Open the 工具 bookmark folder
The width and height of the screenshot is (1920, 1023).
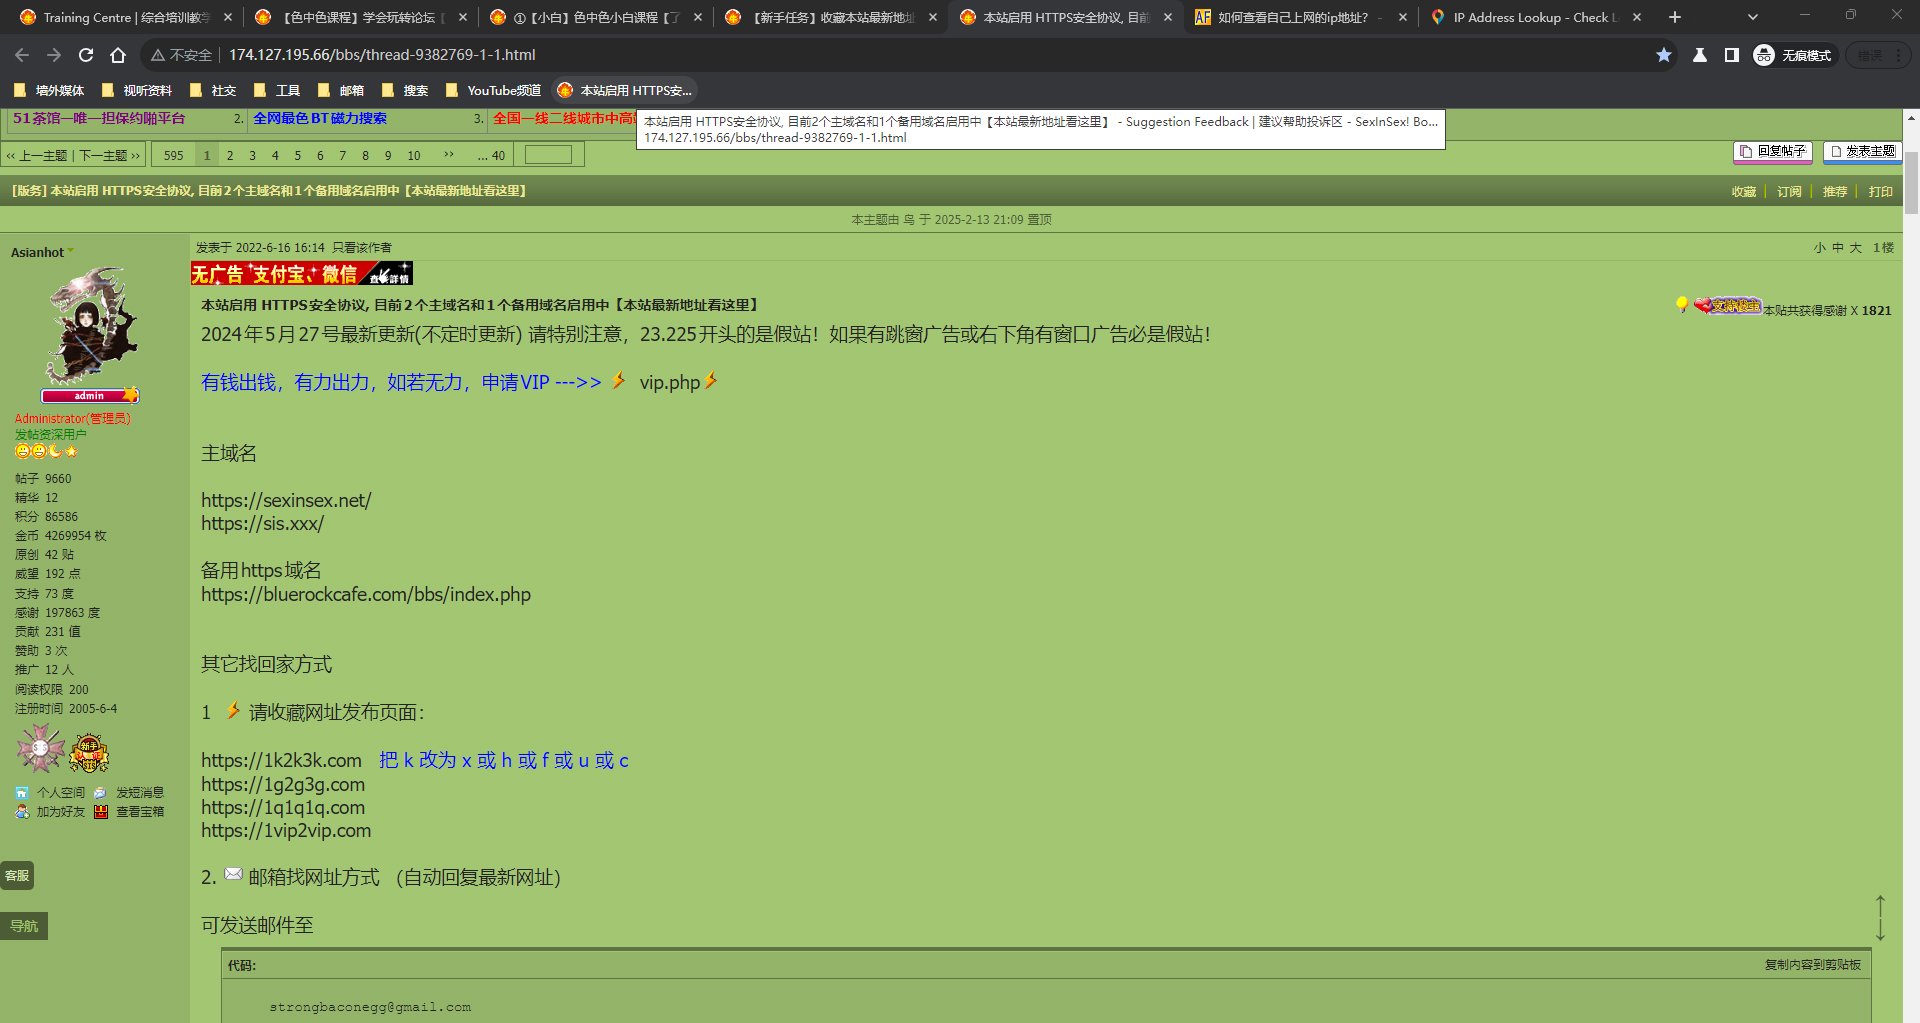pyautogui.click(x=277, y=90)
